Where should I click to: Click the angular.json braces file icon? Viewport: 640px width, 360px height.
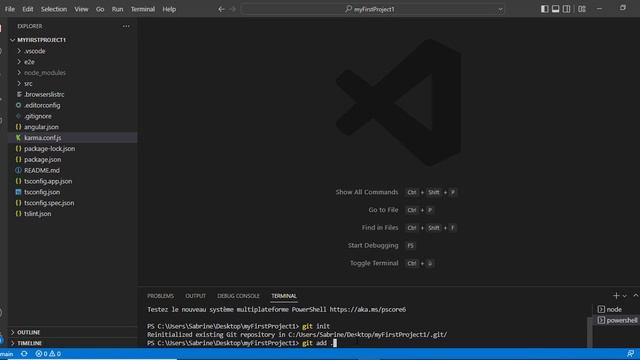click(x=18, y=127)
